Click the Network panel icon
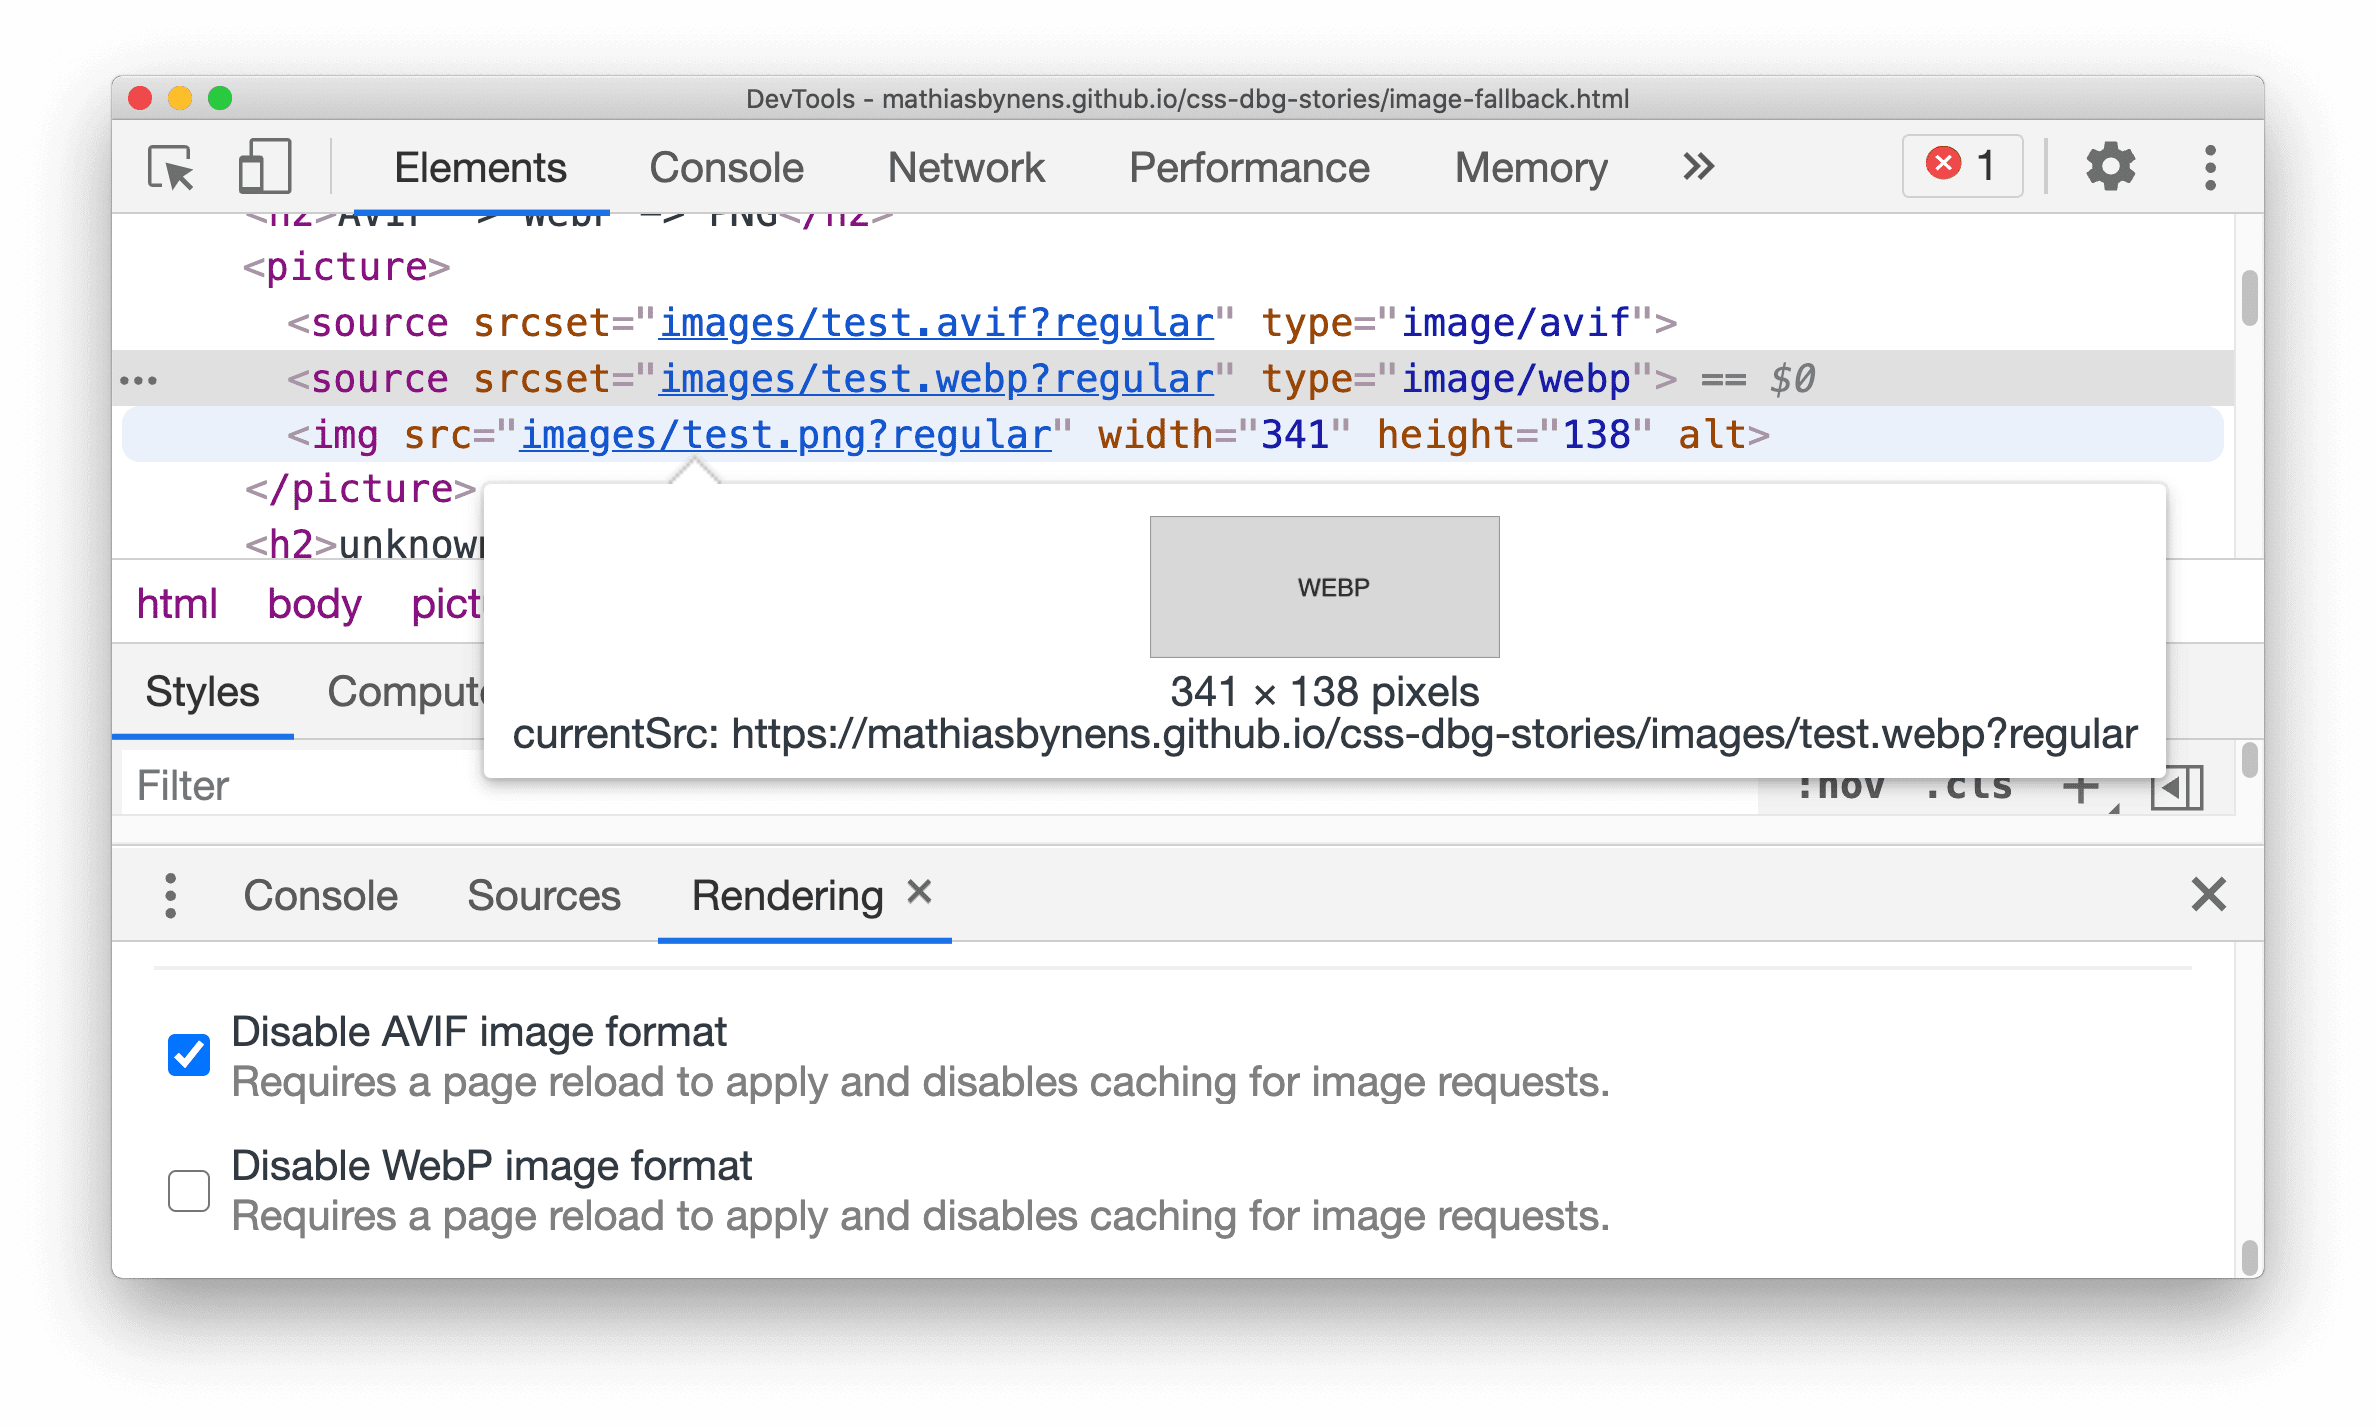 point(967,166)
